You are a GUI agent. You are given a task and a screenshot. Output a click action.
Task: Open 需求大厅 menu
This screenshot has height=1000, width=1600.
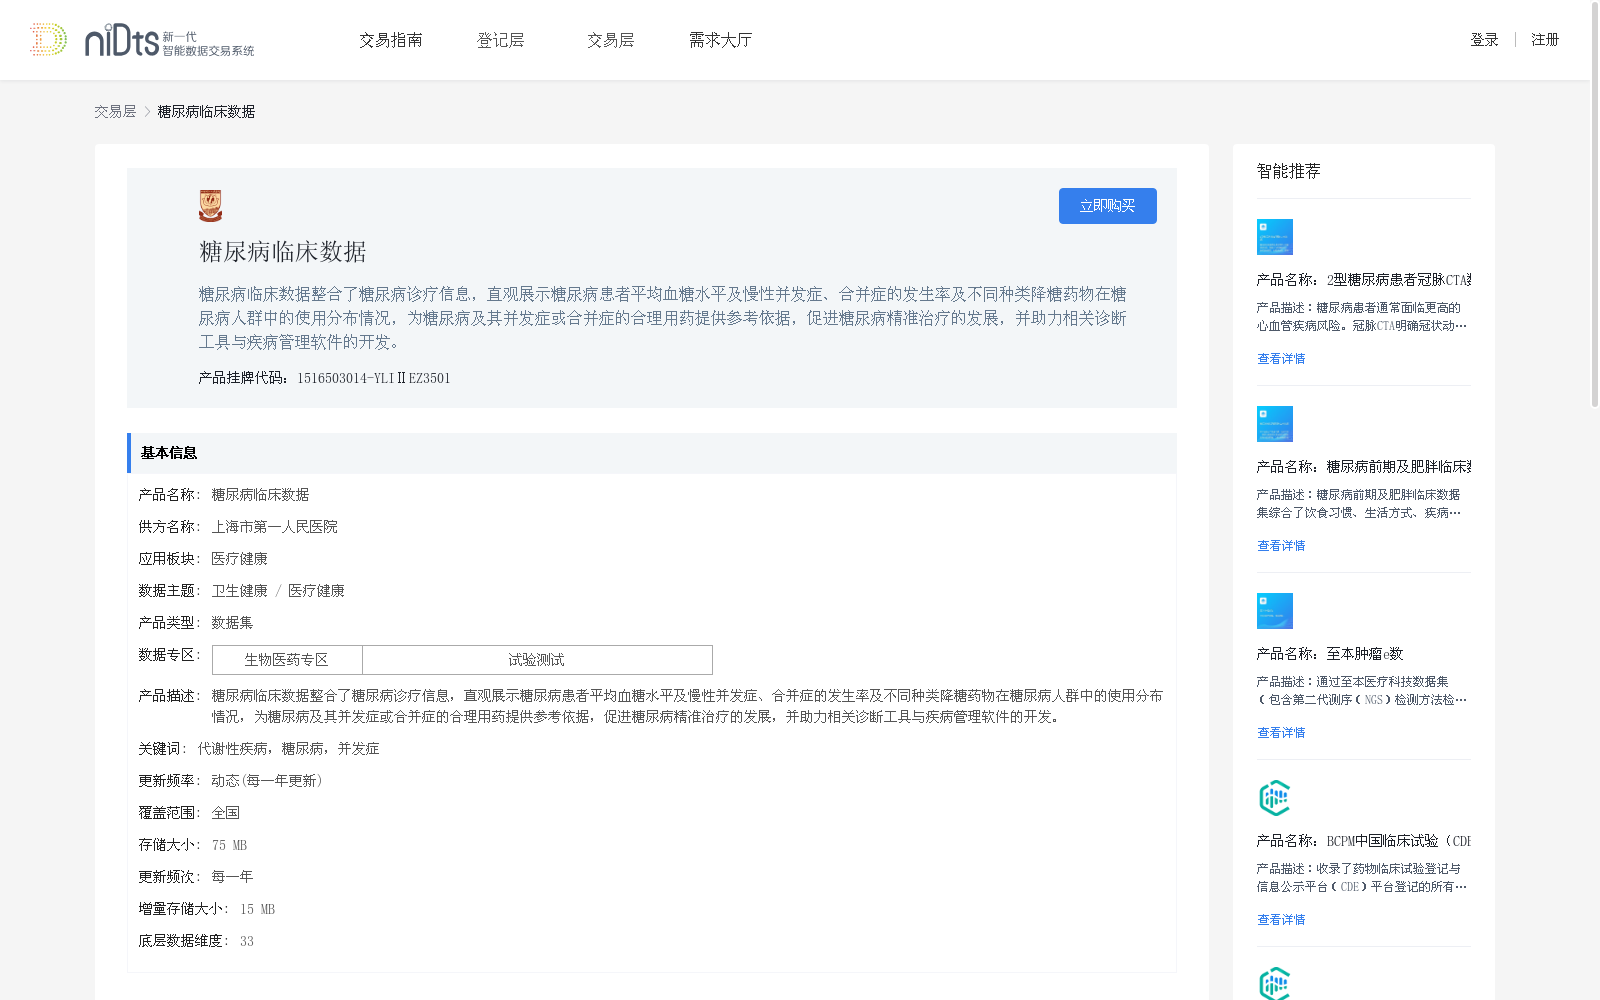(721, 40)
